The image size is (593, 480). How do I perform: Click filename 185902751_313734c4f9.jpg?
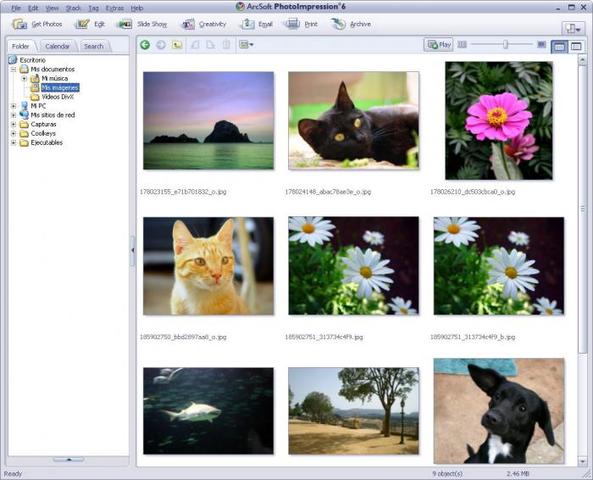point(324,337)
